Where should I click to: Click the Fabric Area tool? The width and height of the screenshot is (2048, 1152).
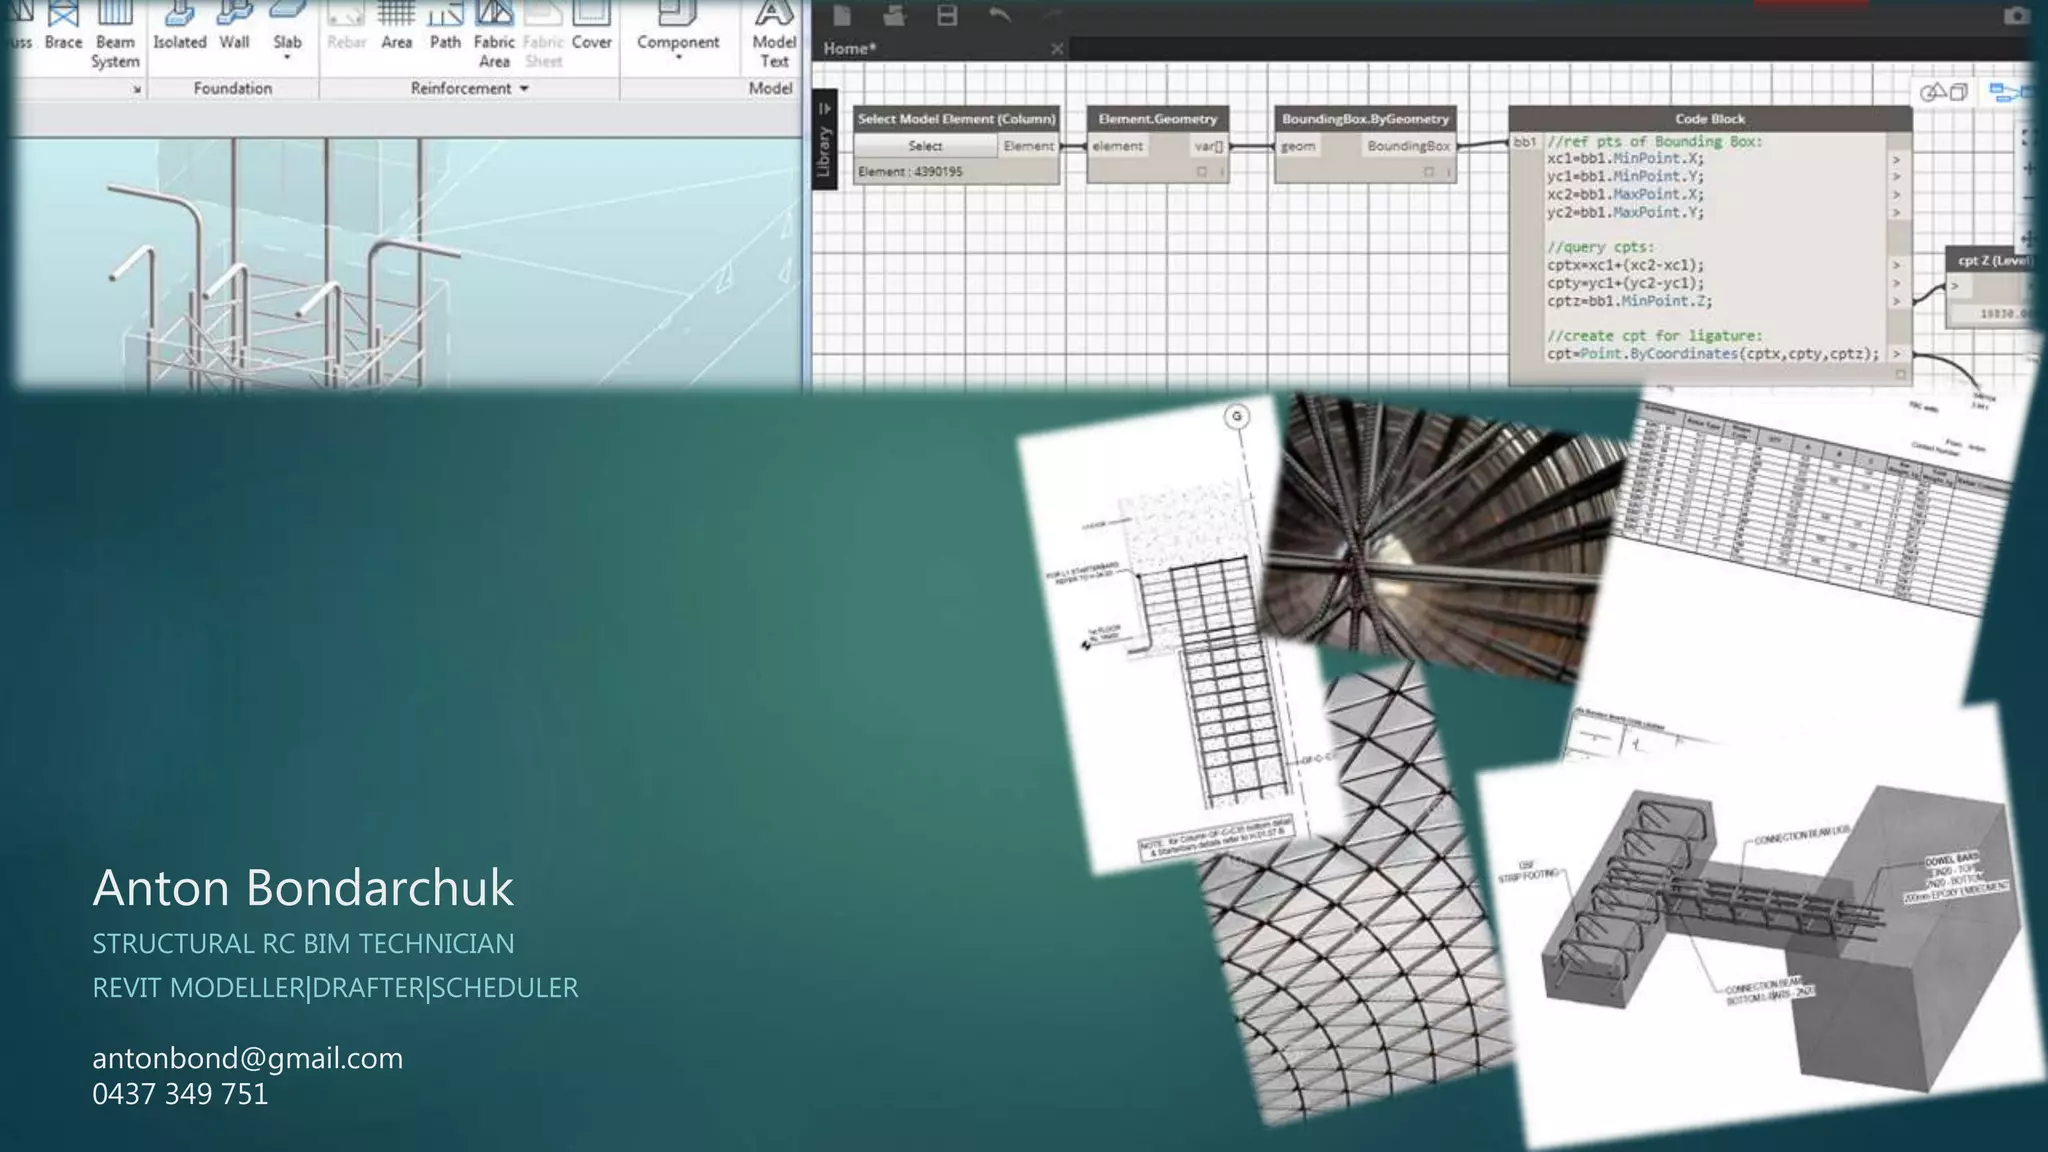[x=494, y=30]
